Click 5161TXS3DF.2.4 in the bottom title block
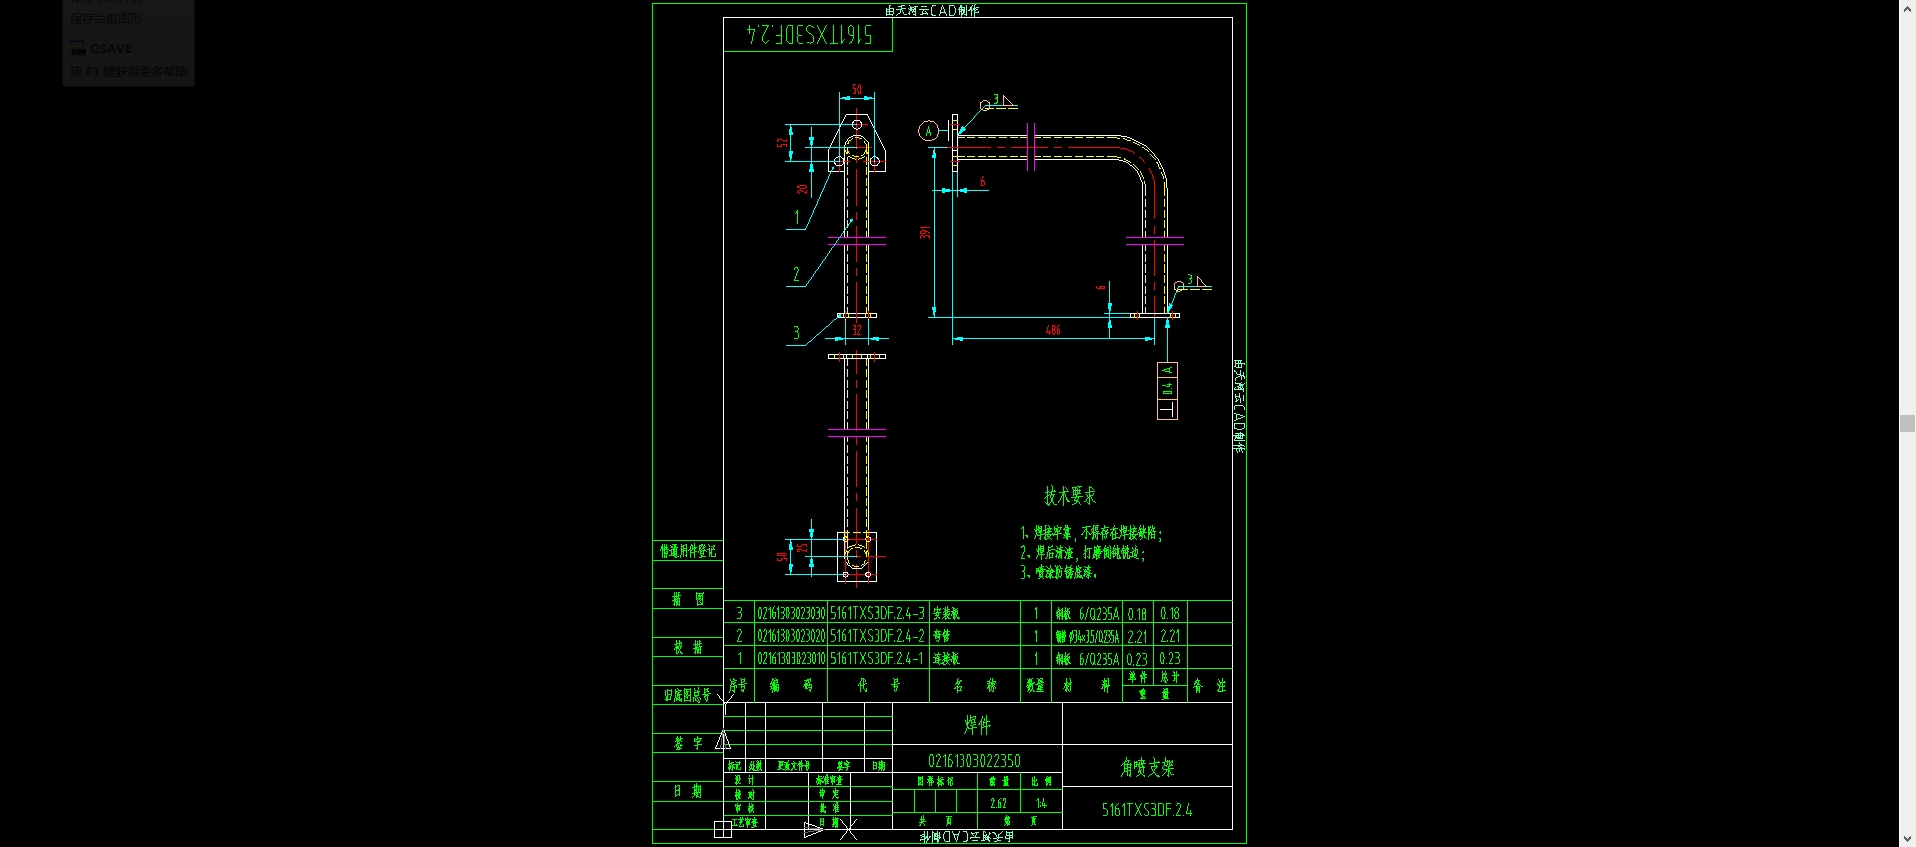 tap(1147, 810)
